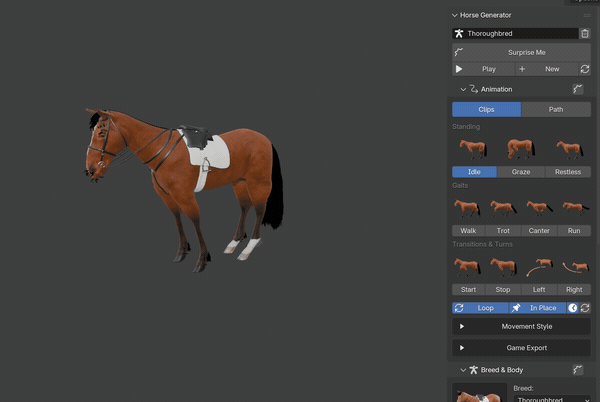This screenshot has height=402, width=600.
Task: Collapse the Horse Generator panel
Action: point(455,15)
